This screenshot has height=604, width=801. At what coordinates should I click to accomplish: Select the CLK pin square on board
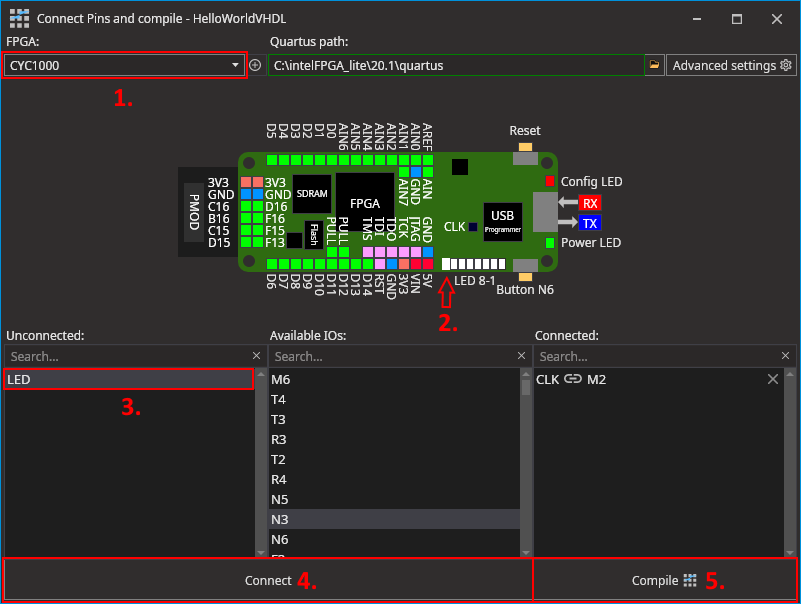coord(473,227)
